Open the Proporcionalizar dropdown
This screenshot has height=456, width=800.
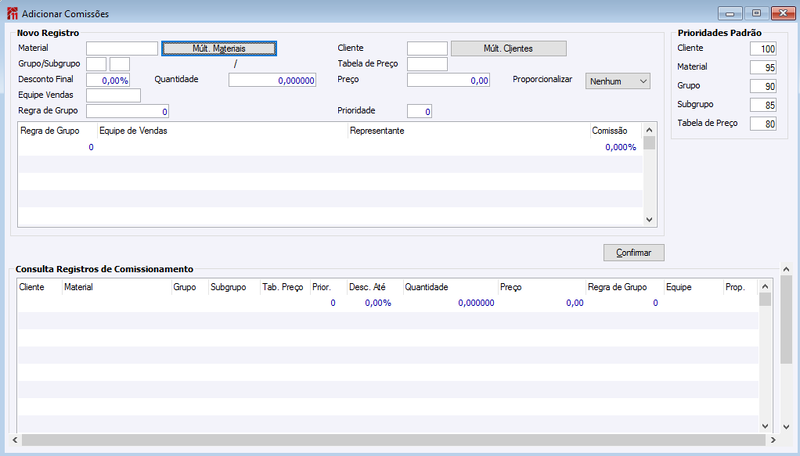(x=617, y=81)
